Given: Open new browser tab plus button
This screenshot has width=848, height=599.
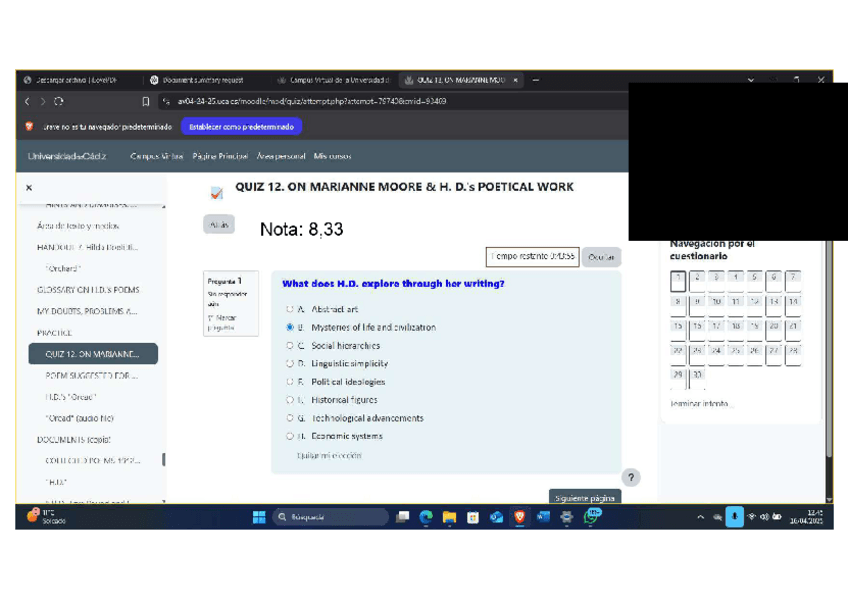Looking at the screenshot, I should point(535,80).
